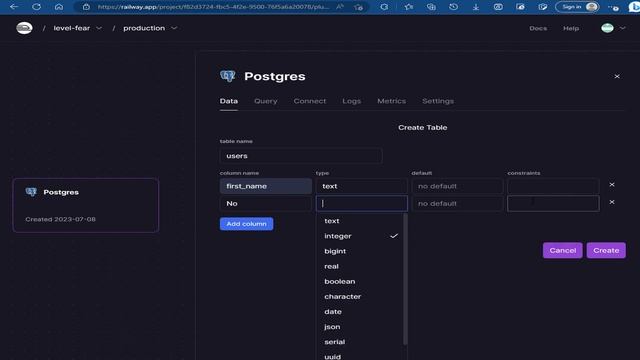This screenshot has height=360, width=640.
Task: Click Sign in browser profile button
Action: coord(578,7)
